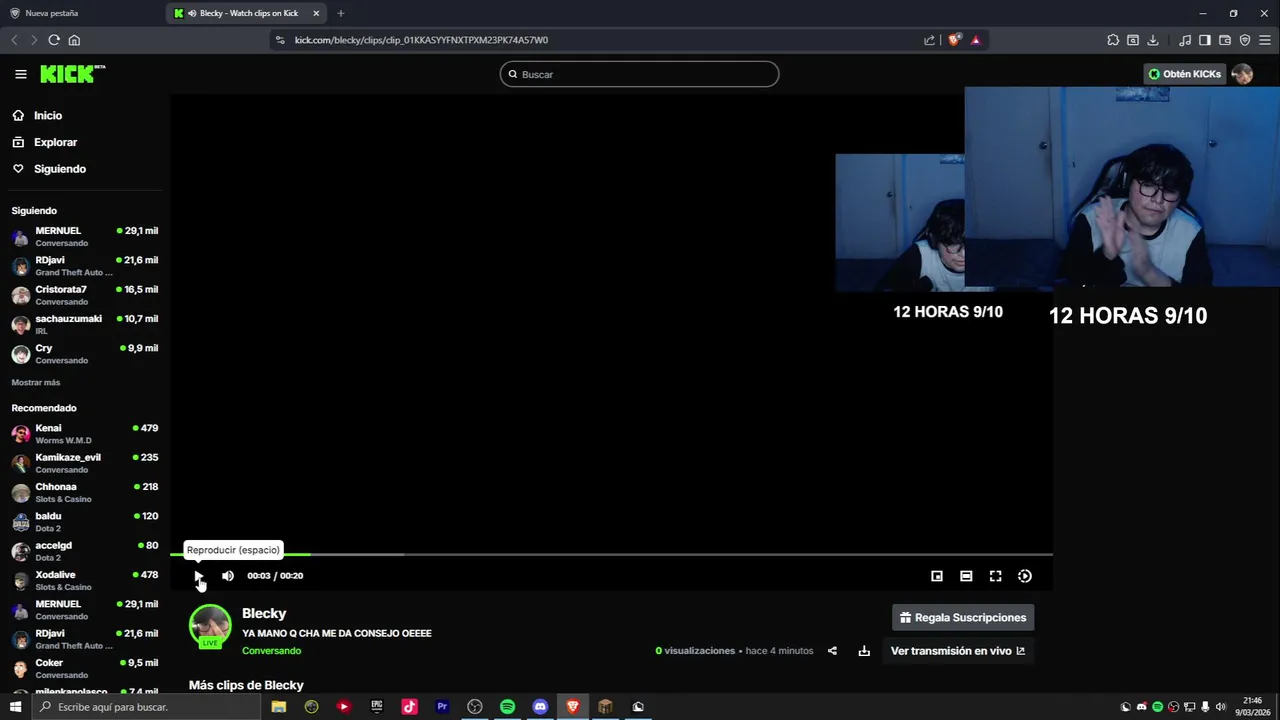Toggle theater mode on the player
This screenshot has height=720, width=1280.
tap(966, 576)
